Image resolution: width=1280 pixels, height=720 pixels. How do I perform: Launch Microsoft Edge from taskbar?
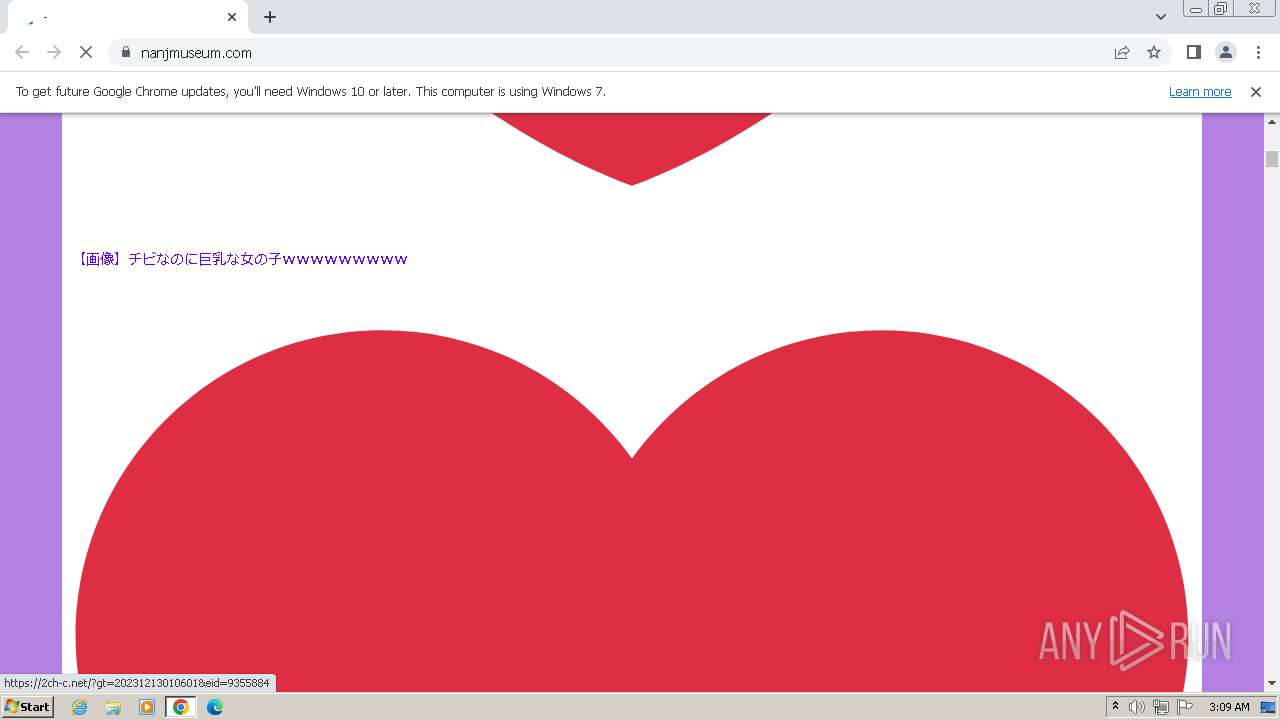click(215, 707)
